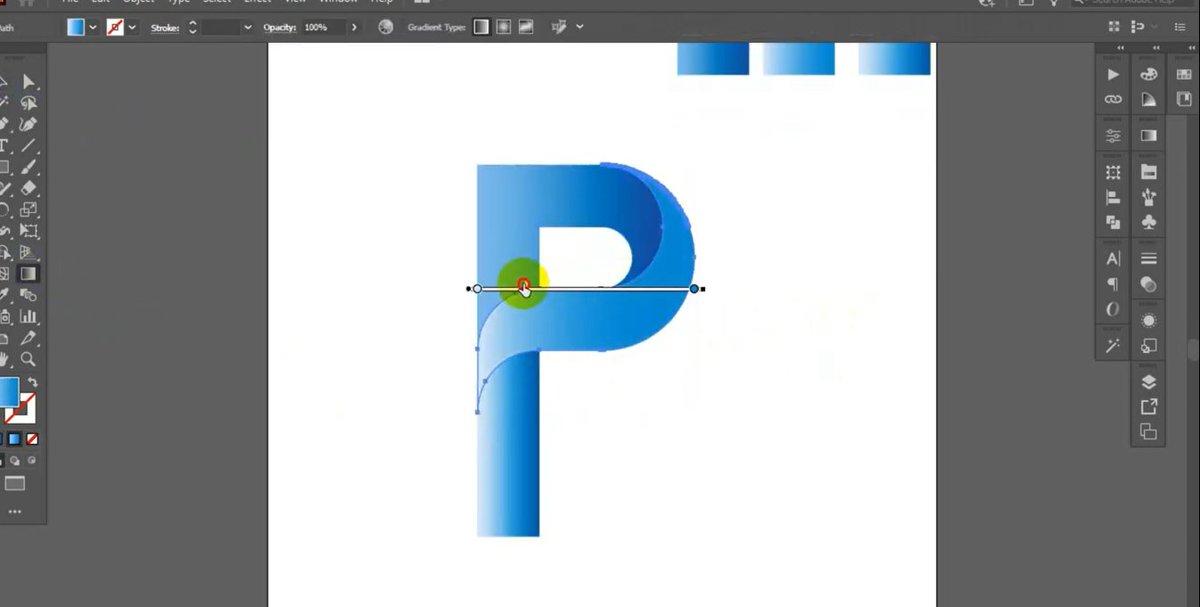Viewport: 1200px width, 607px height.
Task: Click stroke weight stepper arrows
Action: pyautogui.click(x=192, y=27)
